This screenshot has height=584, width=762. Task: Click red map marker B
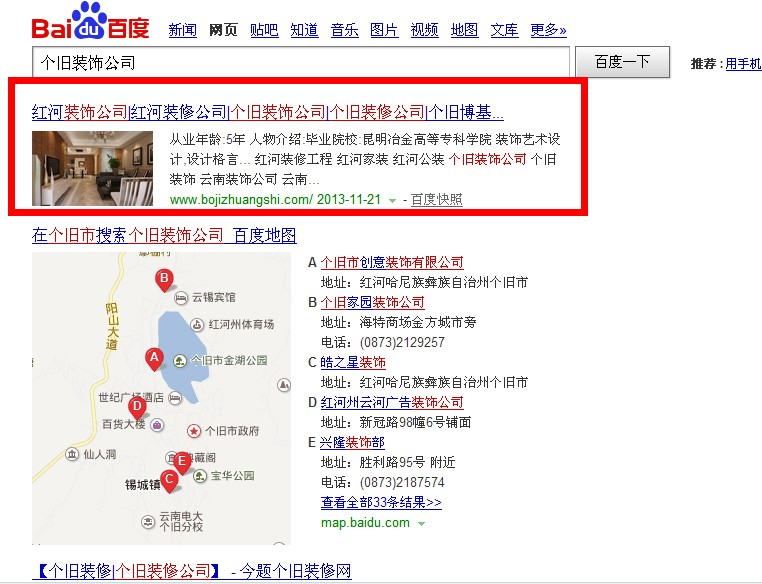[x=164, y=279]
